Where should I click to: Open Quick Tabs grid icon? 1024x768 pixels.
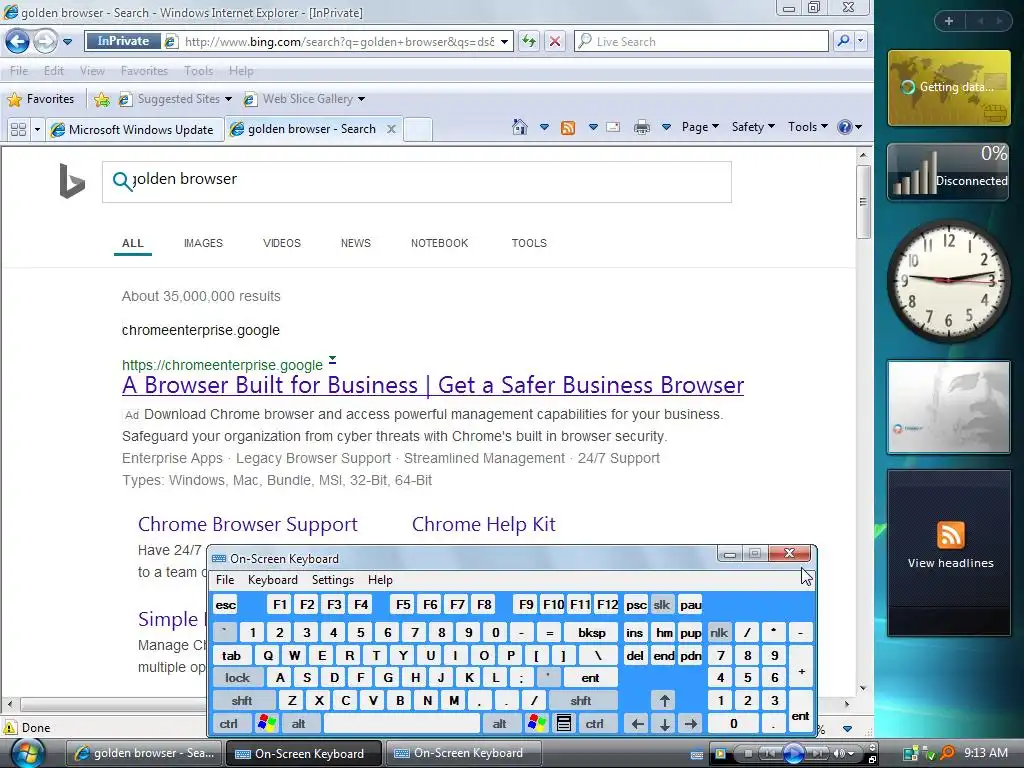point(18,129)
